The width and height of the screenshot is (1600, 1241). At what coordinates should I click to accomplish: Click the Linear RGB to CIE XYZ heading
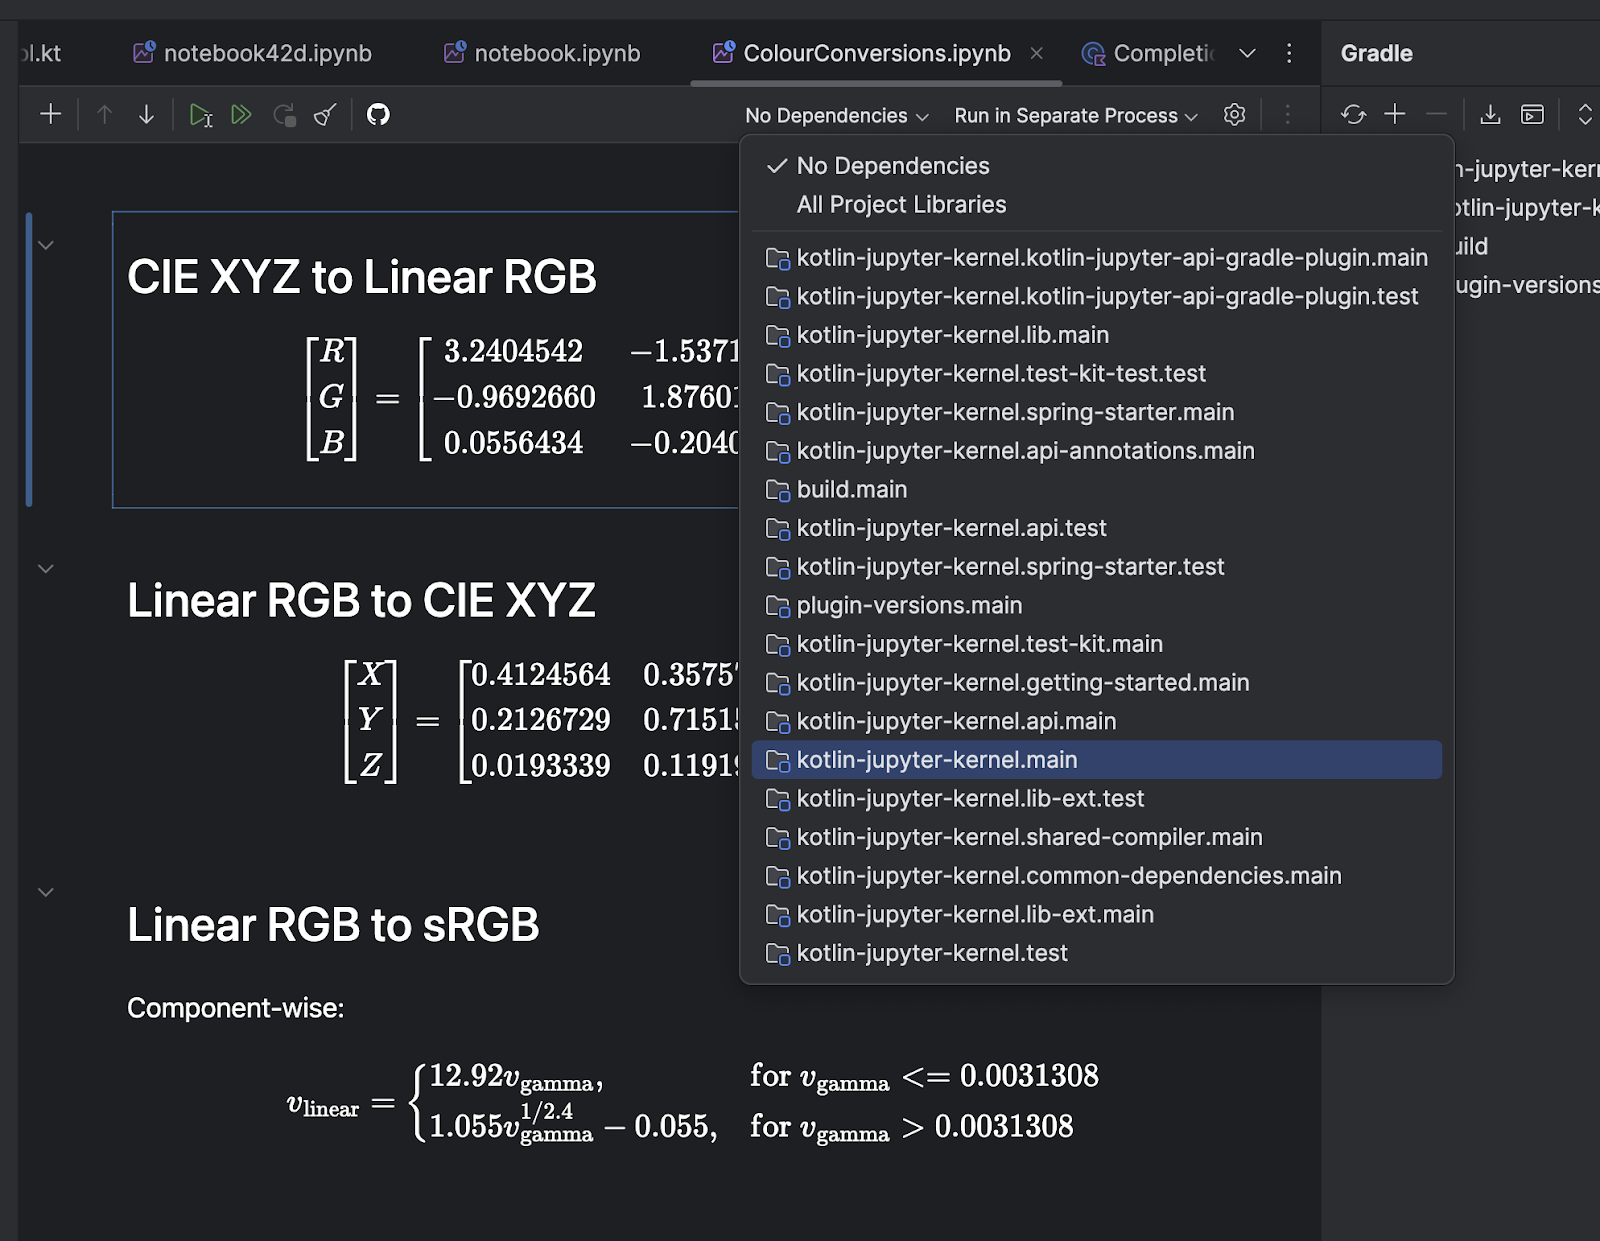click(361, 601)
